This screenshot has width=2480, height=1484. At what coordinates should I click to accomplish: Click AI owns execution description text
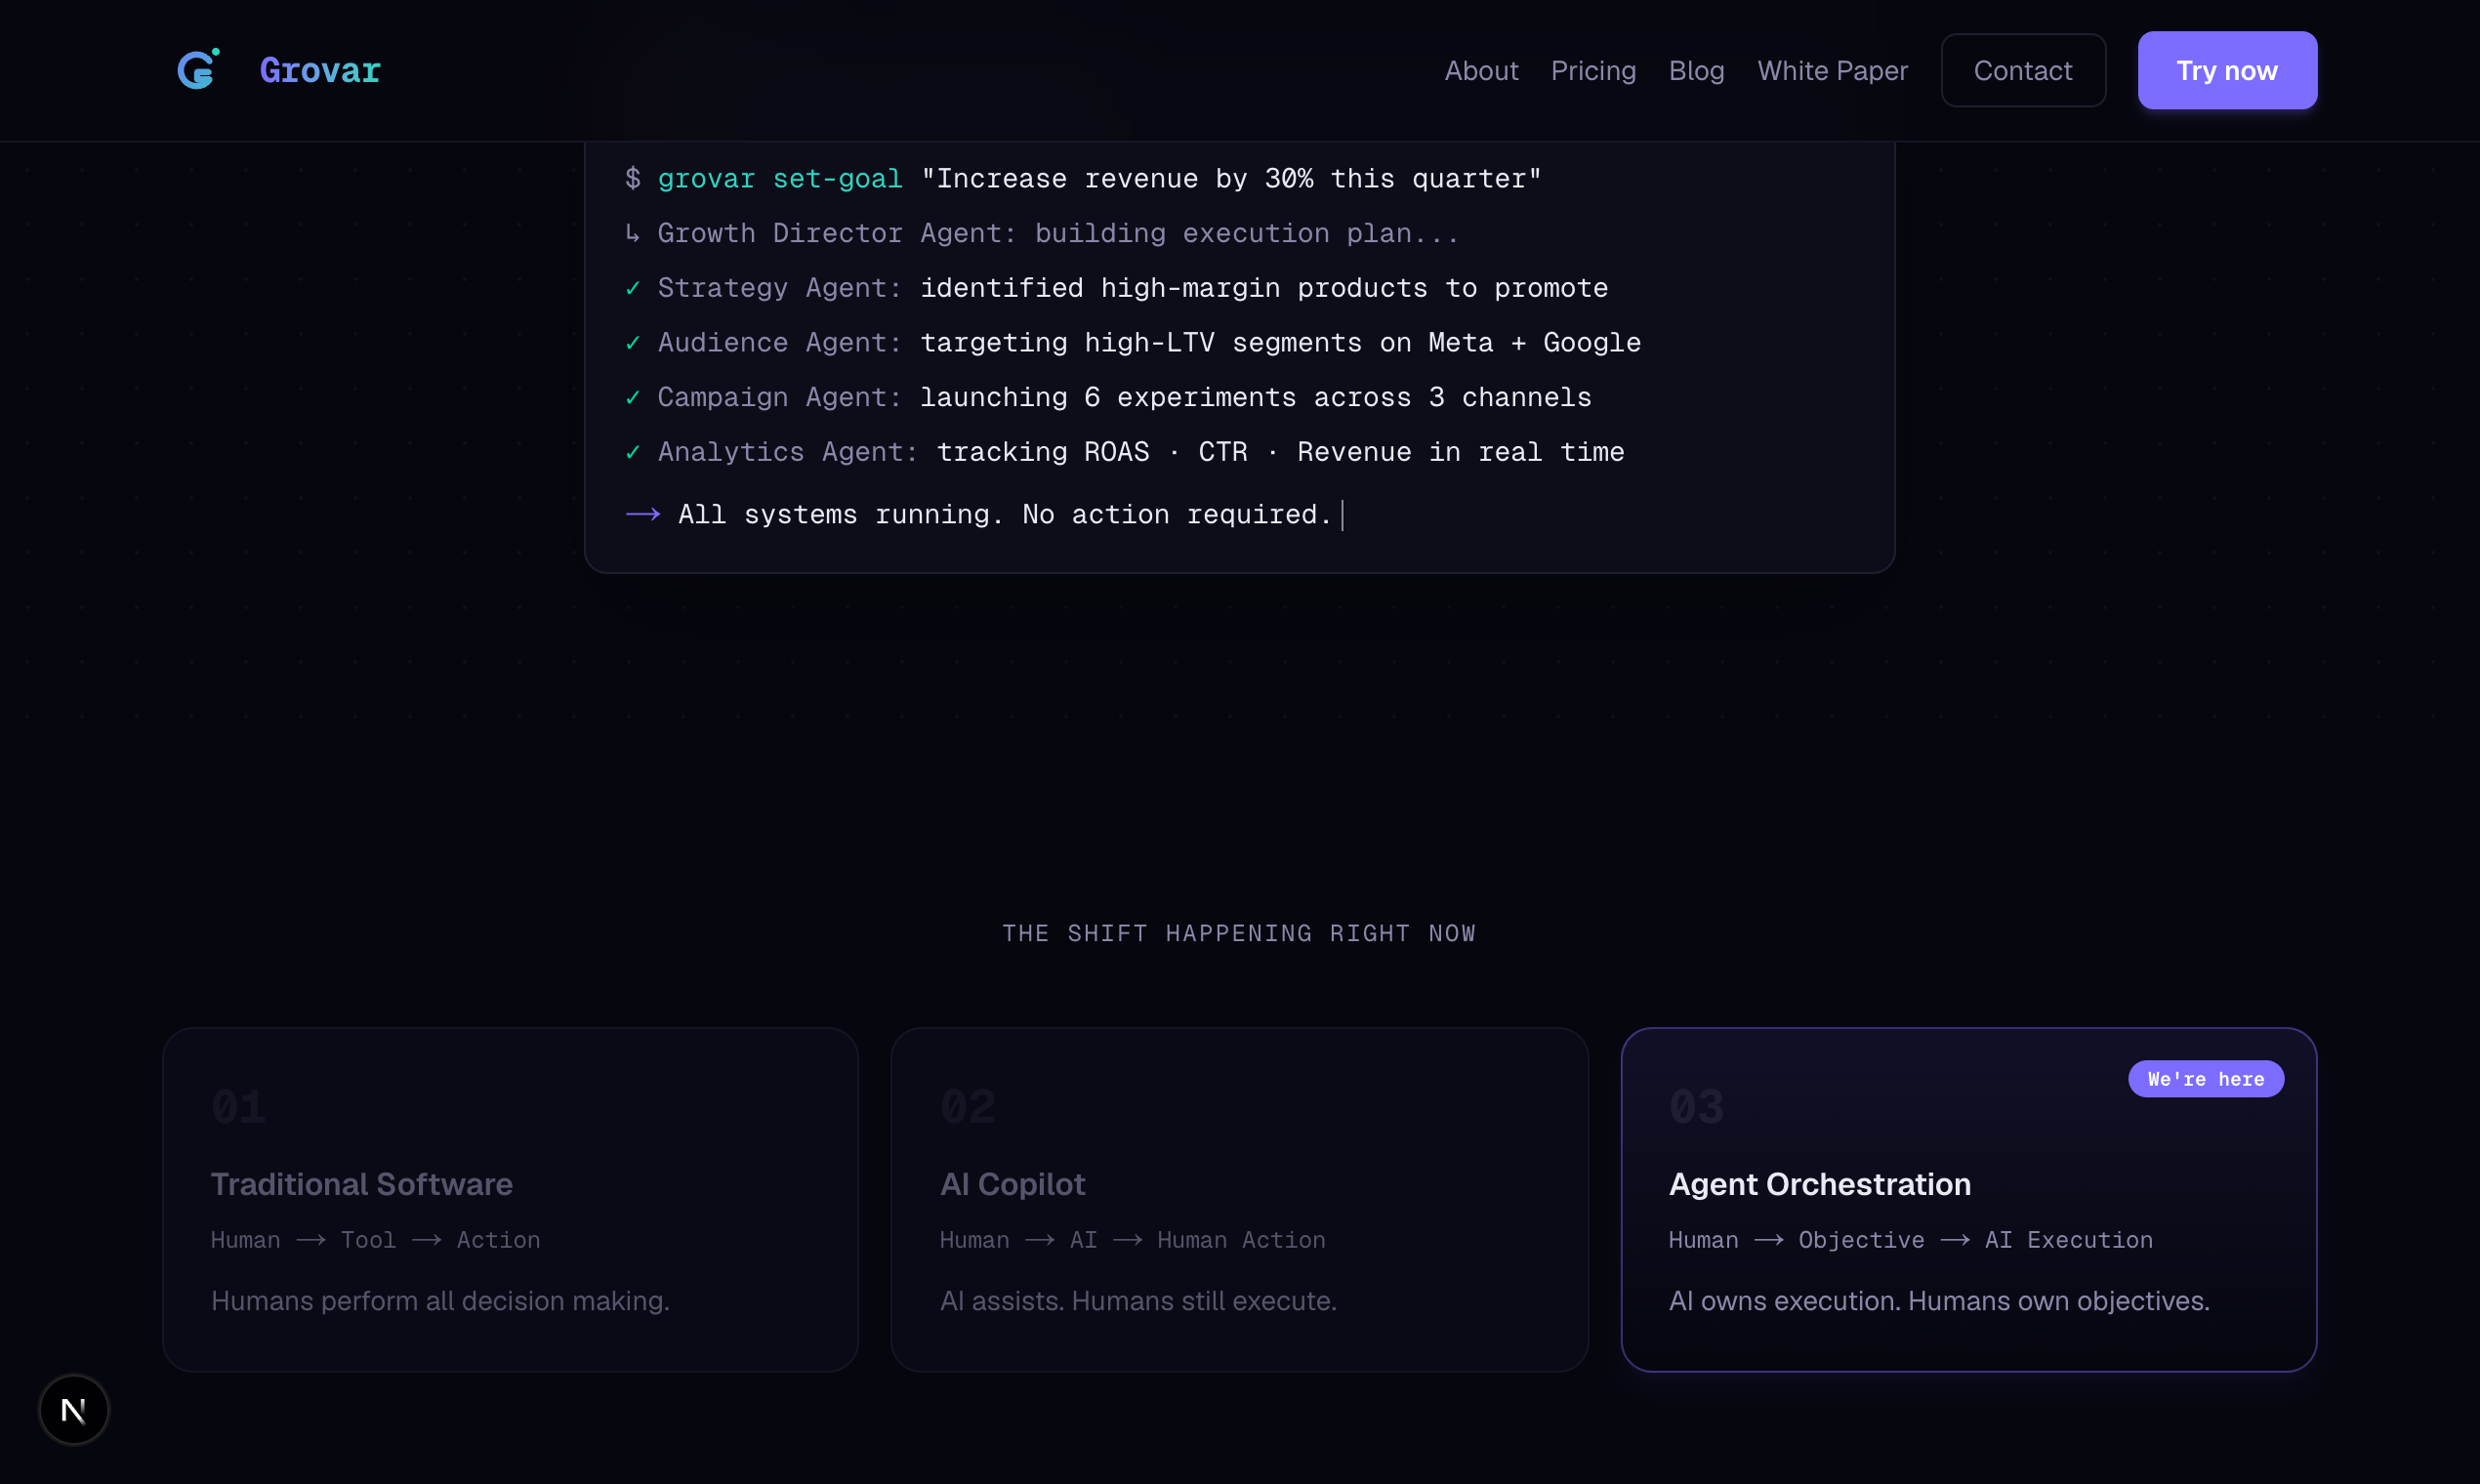click(1939, 1301)
